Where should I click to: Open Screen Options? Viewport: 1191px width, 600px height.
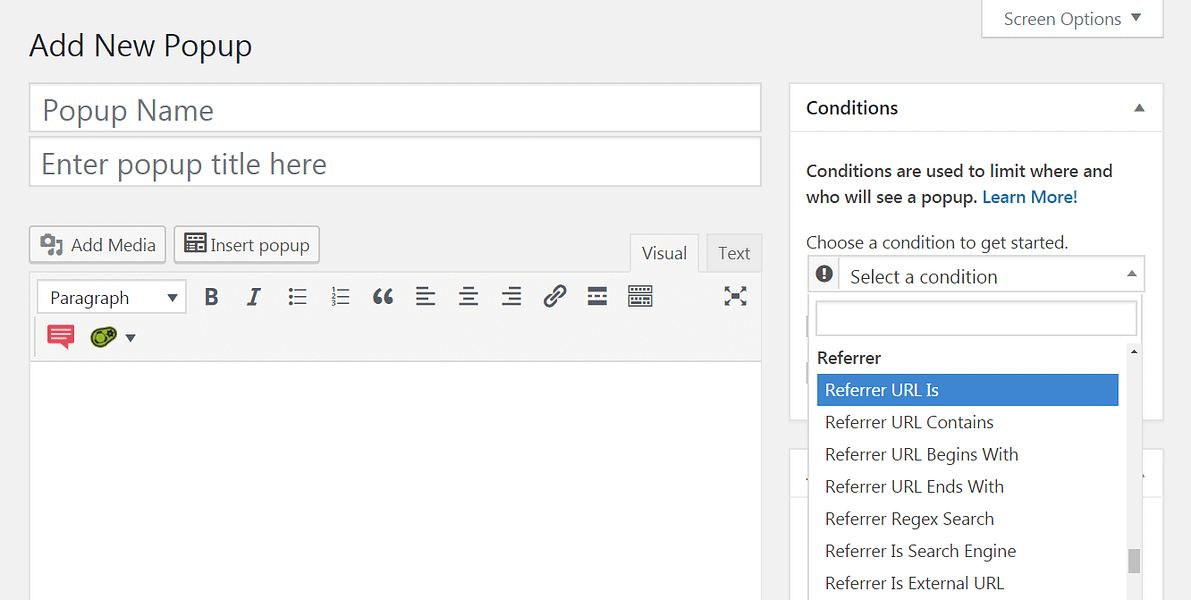pyautogui.click(x=1070, y=18)
